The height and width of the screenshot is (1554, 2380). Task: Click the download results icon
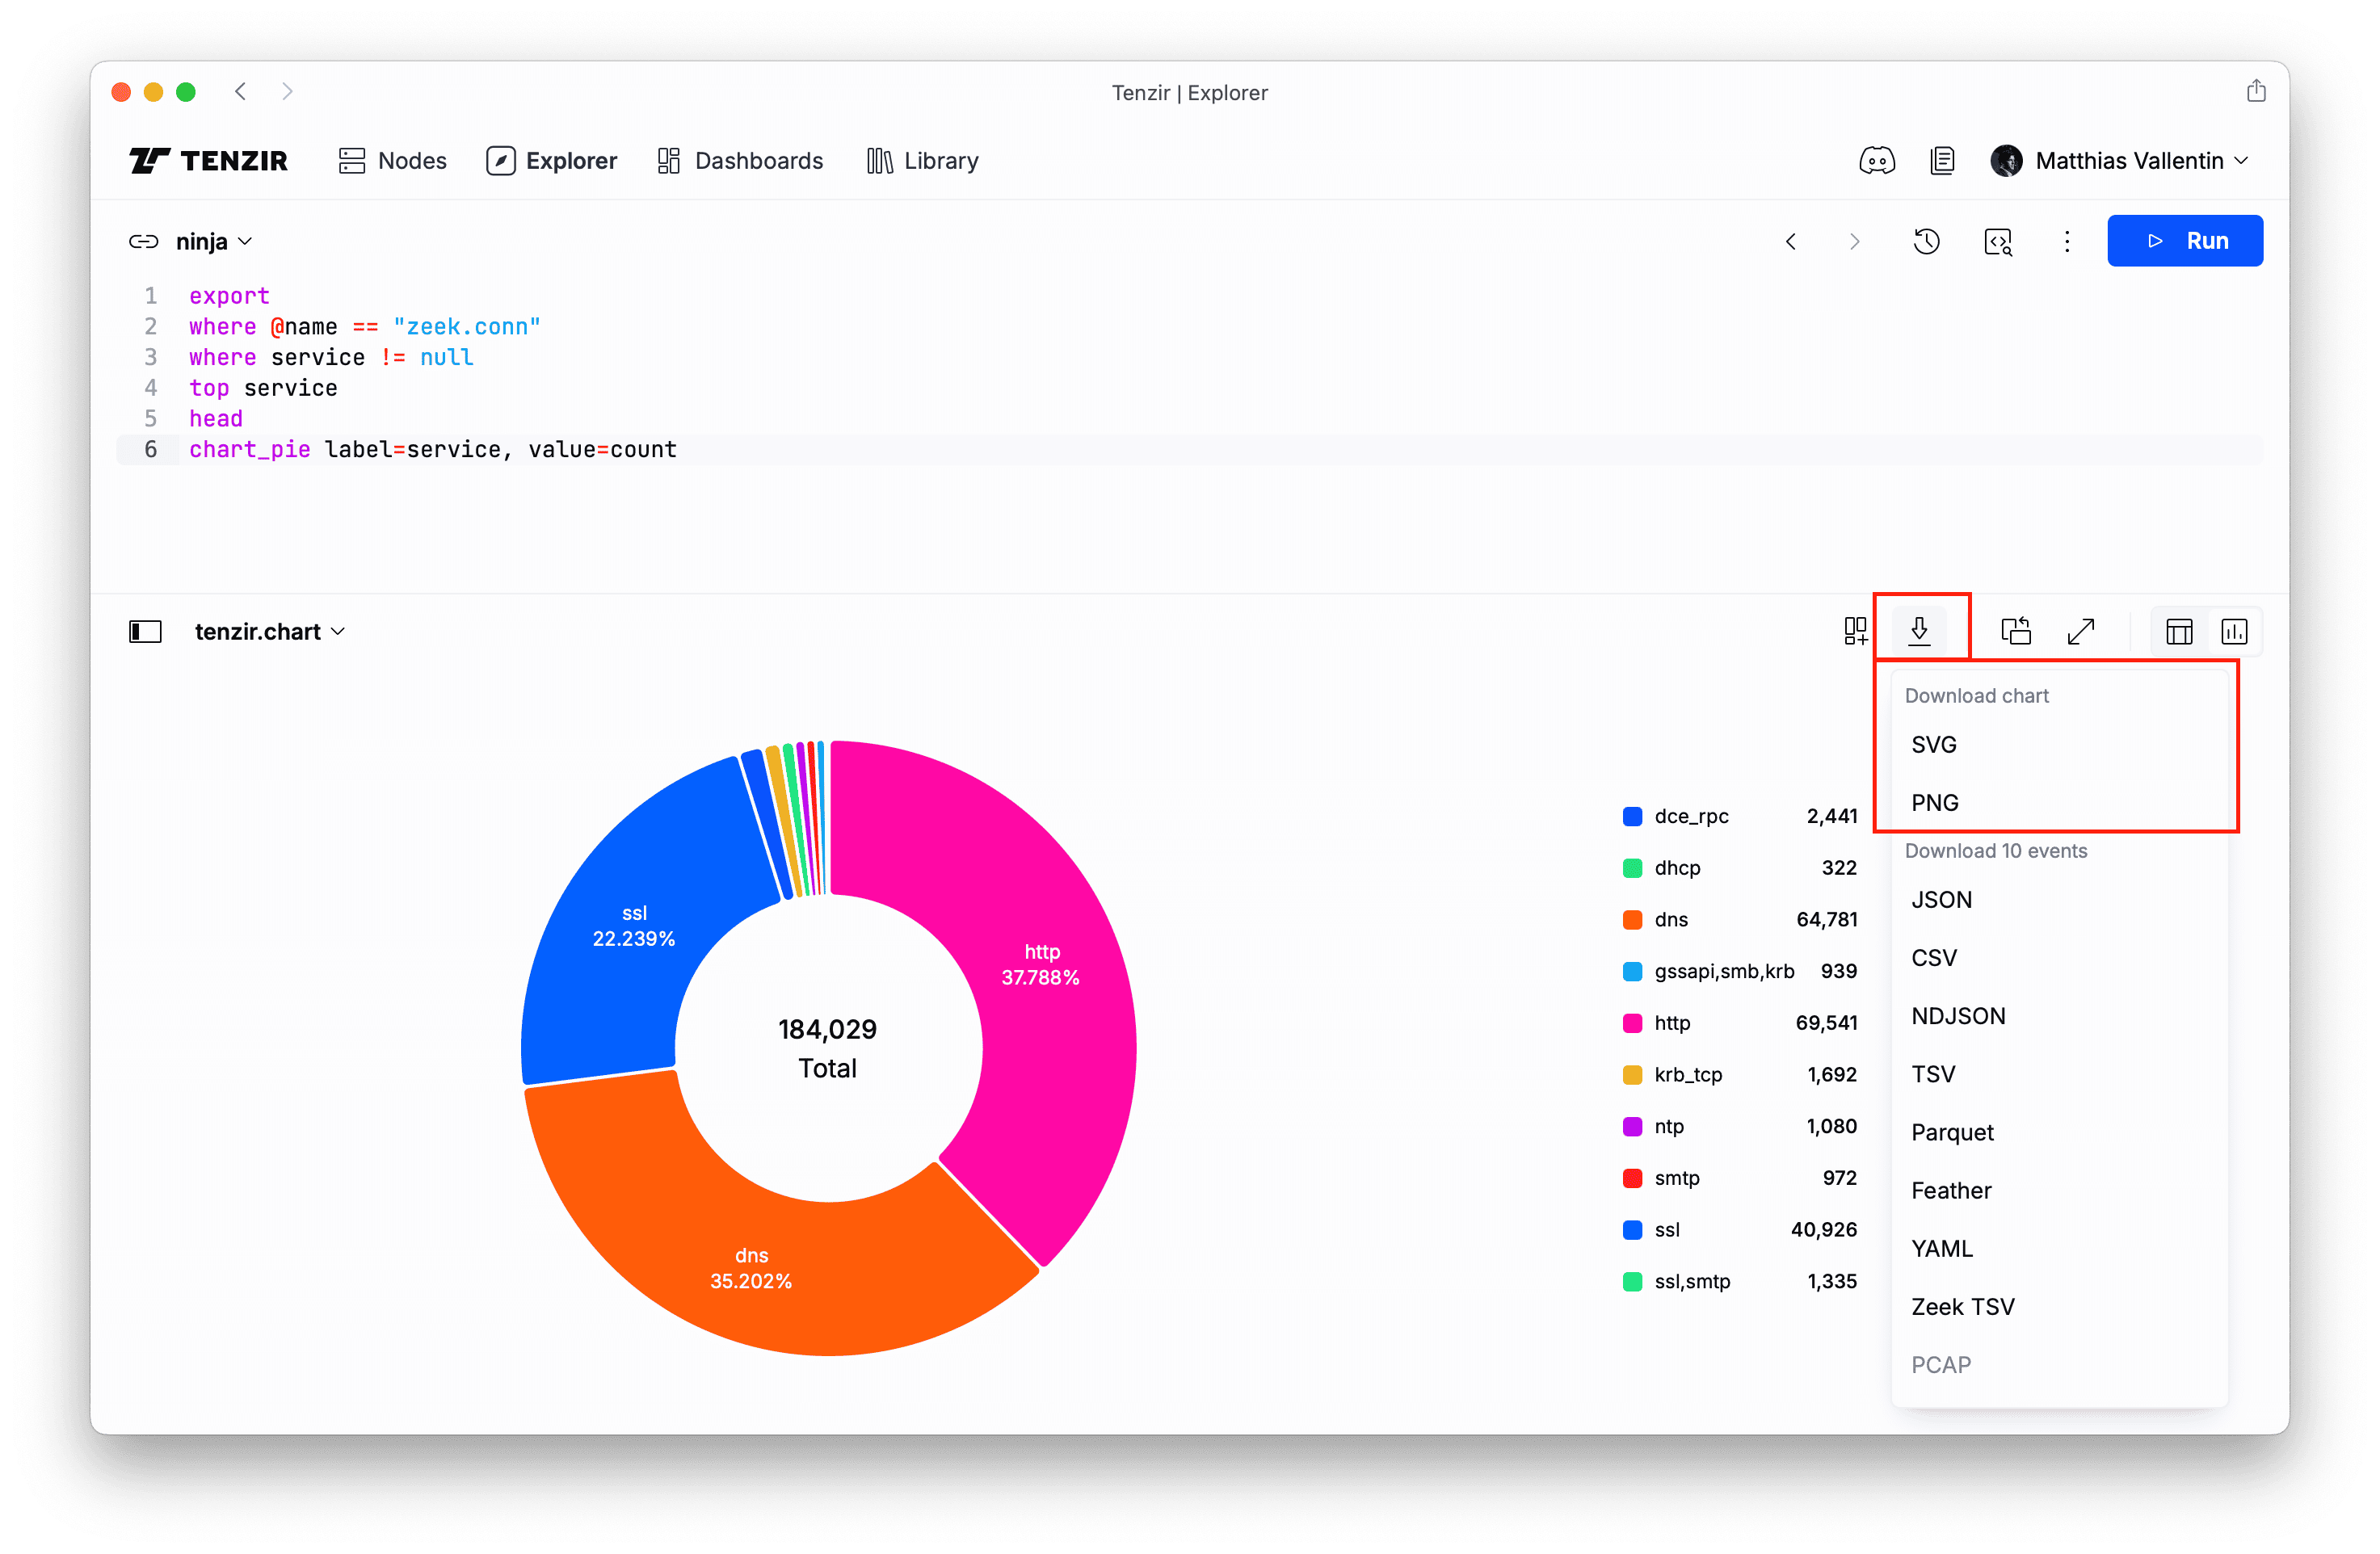point(1919,631)
